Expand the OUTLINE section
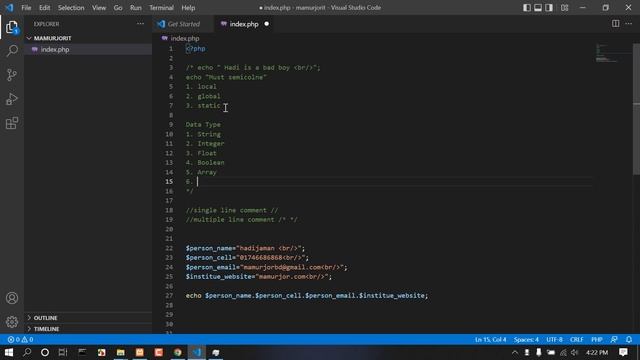 (x=45, y=318)
